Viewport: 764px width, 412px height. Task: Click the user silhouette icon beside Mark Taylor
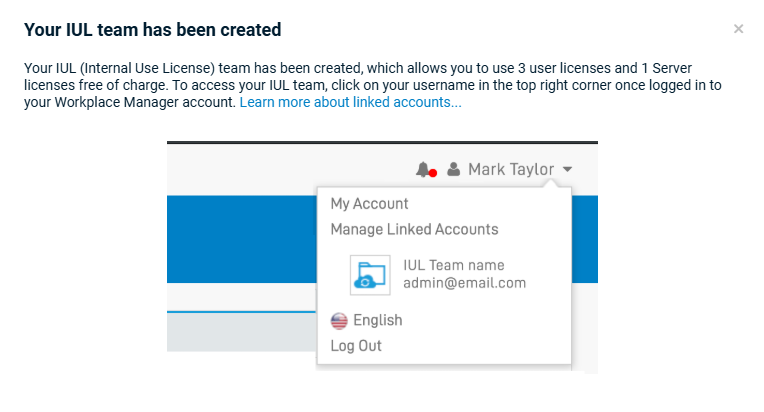tap(454, 169)
